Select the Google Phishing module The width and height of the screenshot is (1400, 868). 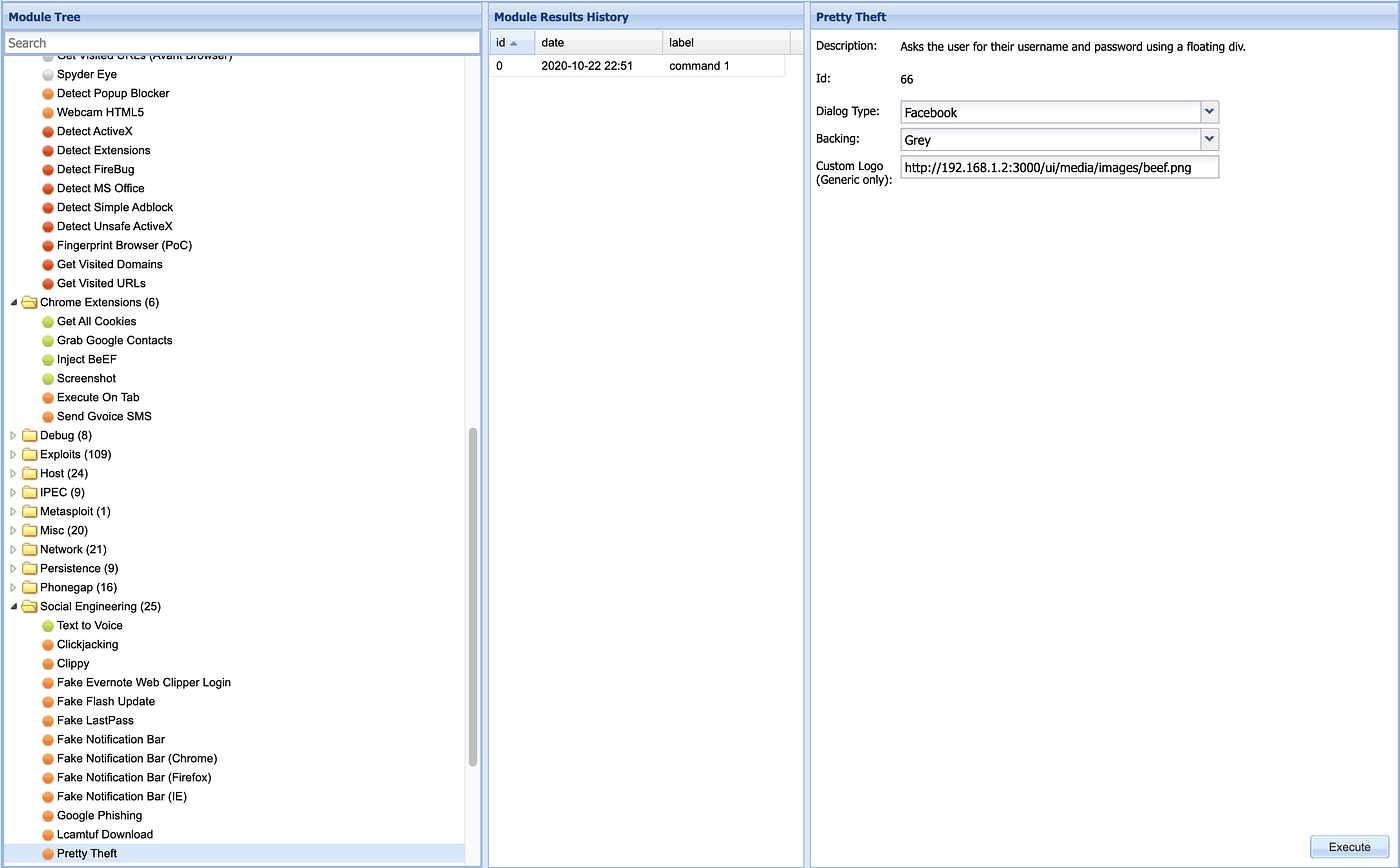99,815
